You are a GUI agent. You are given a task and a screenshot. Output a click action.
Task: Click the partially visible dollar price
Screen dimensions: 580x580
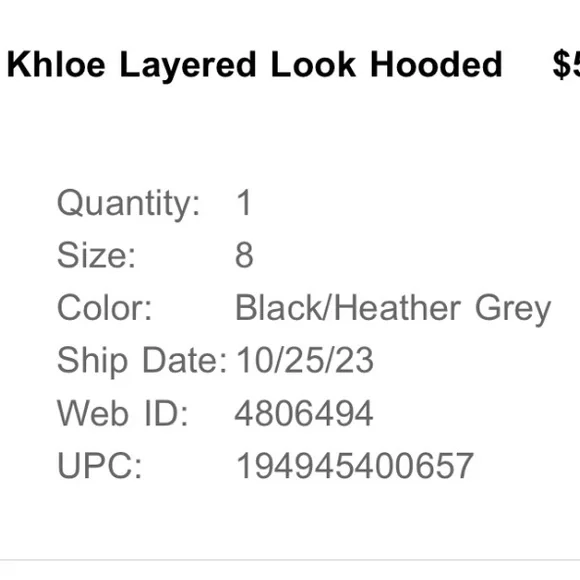coord(566,65)
